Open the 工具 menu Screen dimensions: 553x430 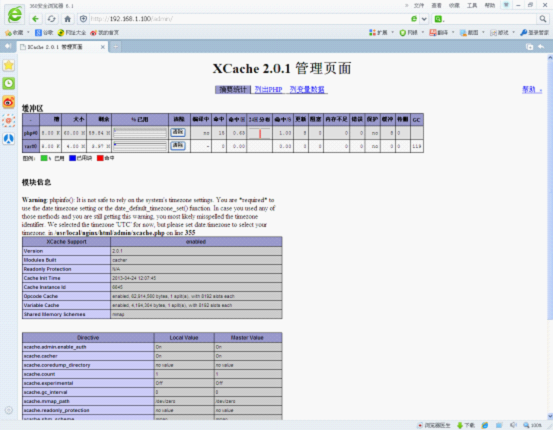[472, 5]
